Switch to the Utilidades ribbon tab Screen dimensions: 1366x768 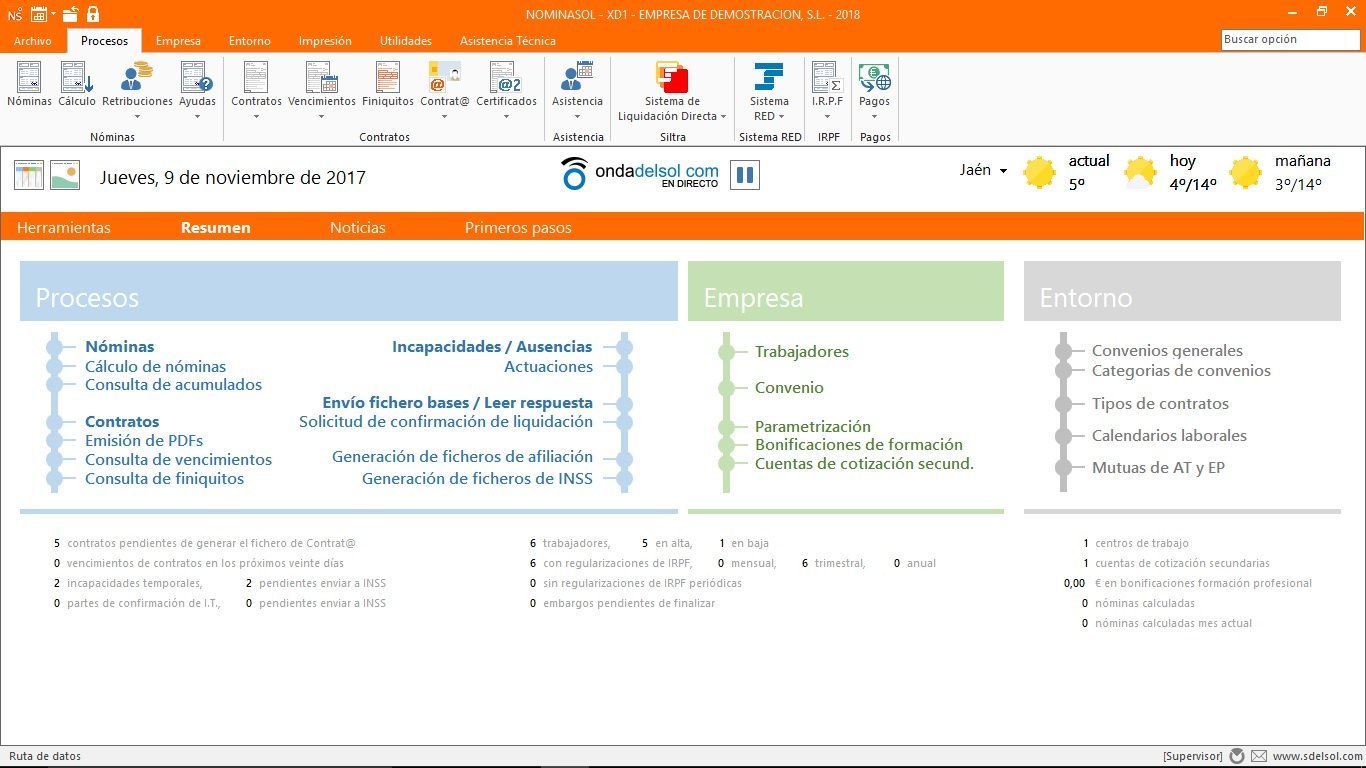pos(406,41)
